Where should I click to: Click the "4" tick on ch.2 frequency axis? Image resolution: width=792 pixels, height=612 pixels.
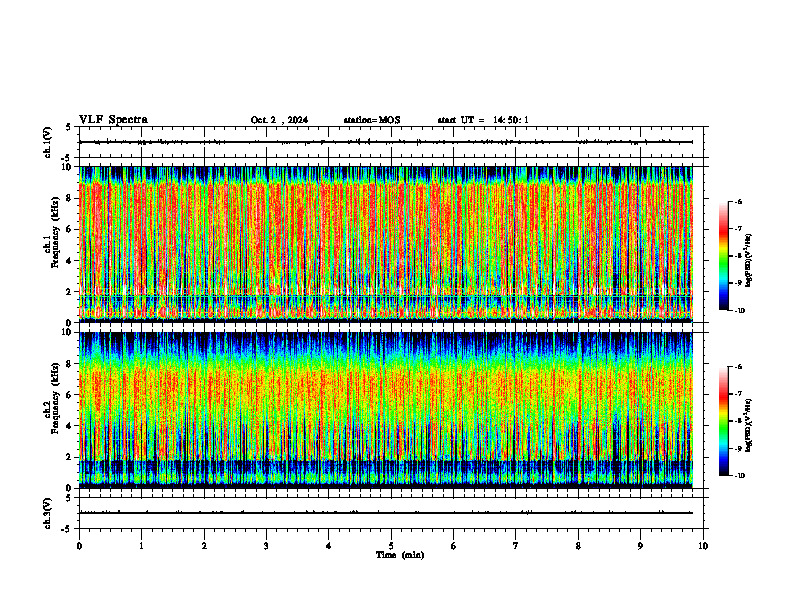coord(70,426)
